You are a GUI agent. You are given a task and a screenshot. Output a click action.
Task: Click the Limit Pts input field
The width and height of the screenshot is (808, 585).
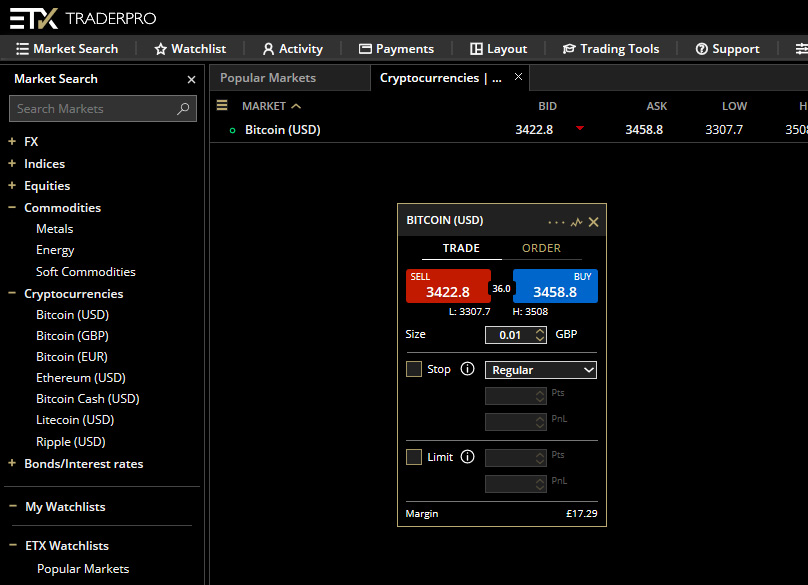point(515,458)
